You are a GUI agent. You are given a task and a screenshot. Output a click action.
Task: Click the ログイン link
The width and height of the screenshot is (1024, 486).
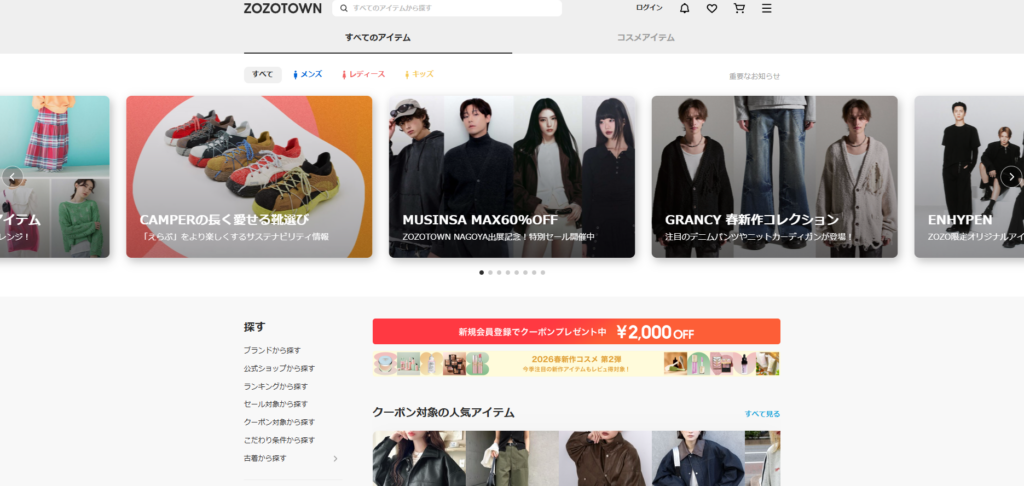point(649,8)
